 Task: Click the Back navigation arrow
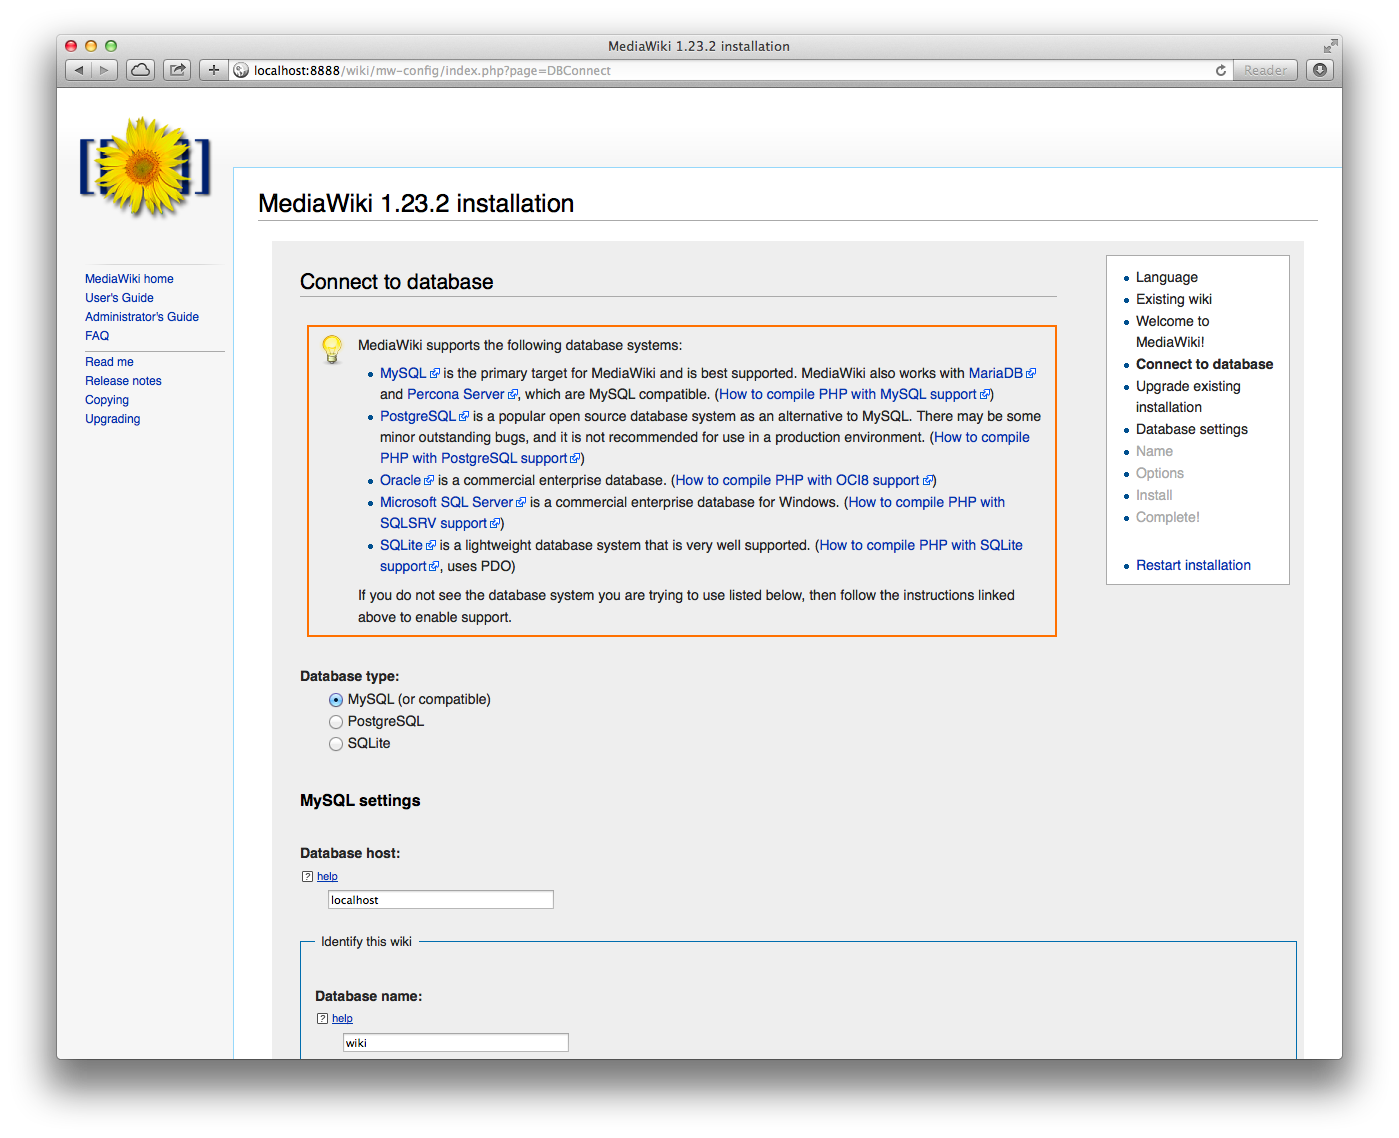78,70
